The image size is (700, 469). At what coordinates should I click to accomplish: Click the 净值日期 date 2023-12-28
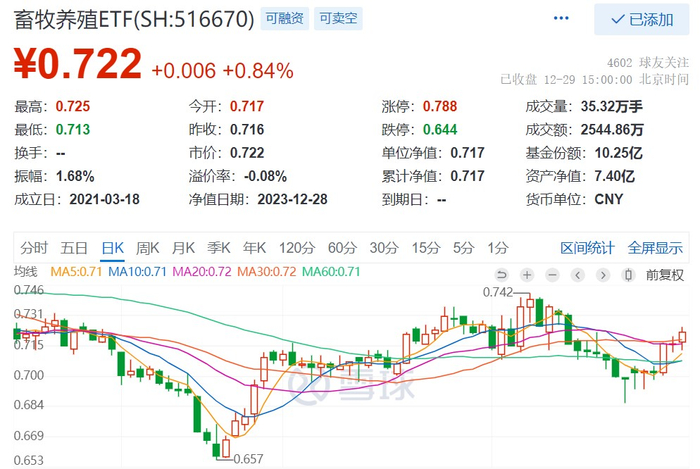tap(292, 199)
